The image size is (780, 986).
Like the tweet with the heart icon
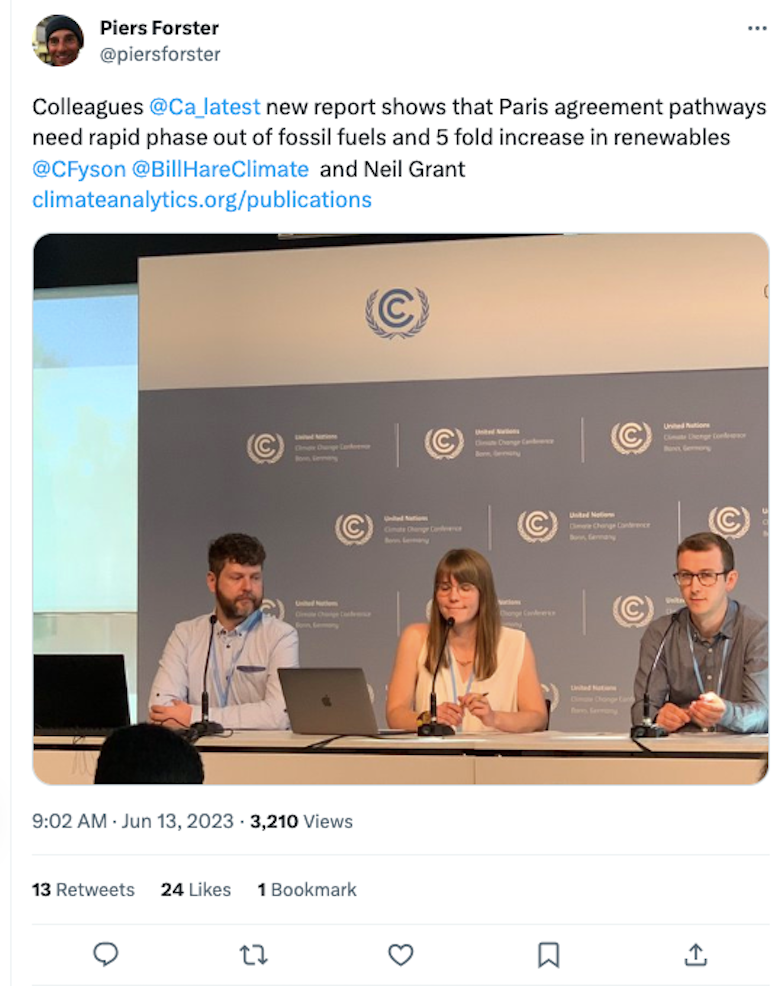(x=401, y=955)
